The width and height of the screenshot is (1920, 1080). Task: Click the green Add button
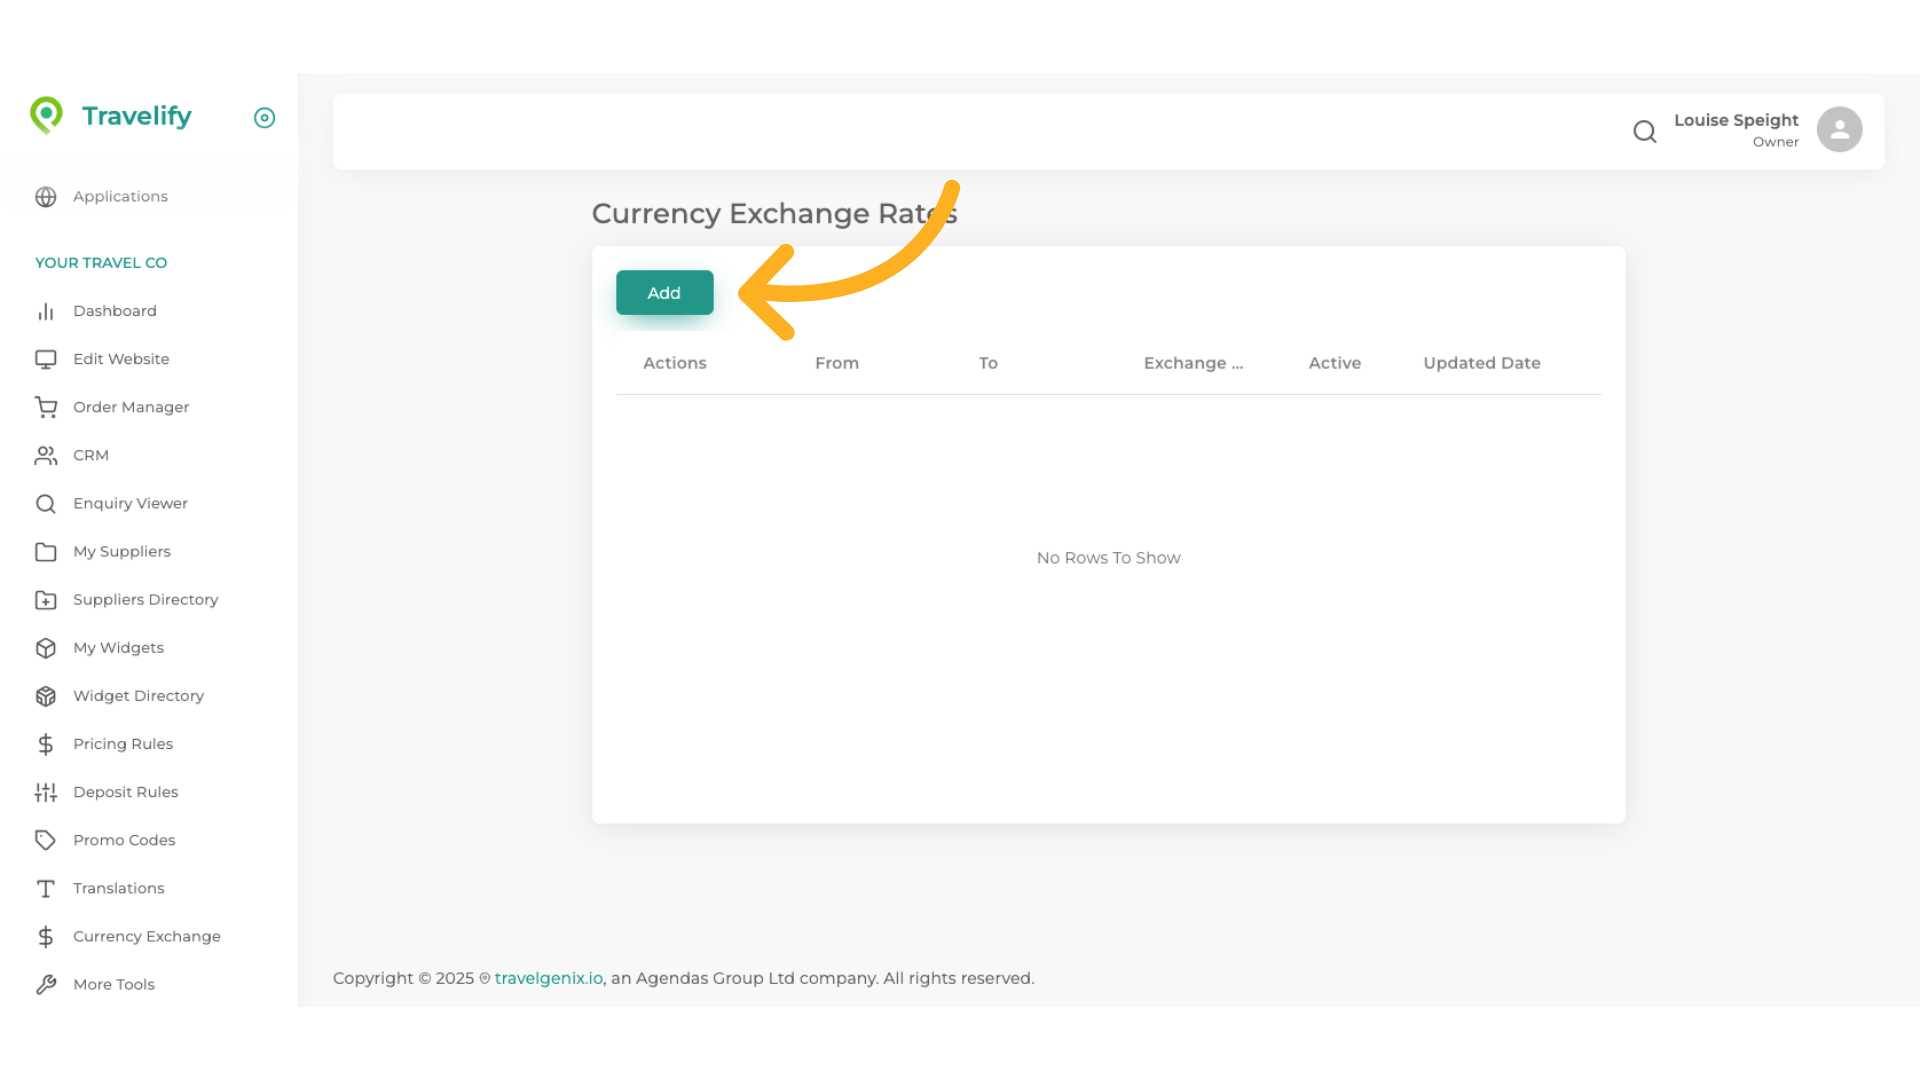click(x=664, y=292)
